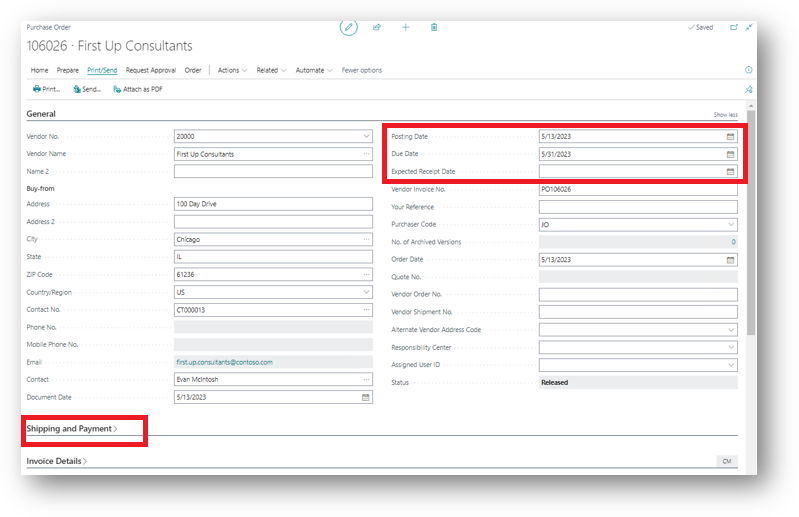The height and width of the screenshot is (517, 799).
Task: Open Request Approval tab
Action: tap(151, 70)
